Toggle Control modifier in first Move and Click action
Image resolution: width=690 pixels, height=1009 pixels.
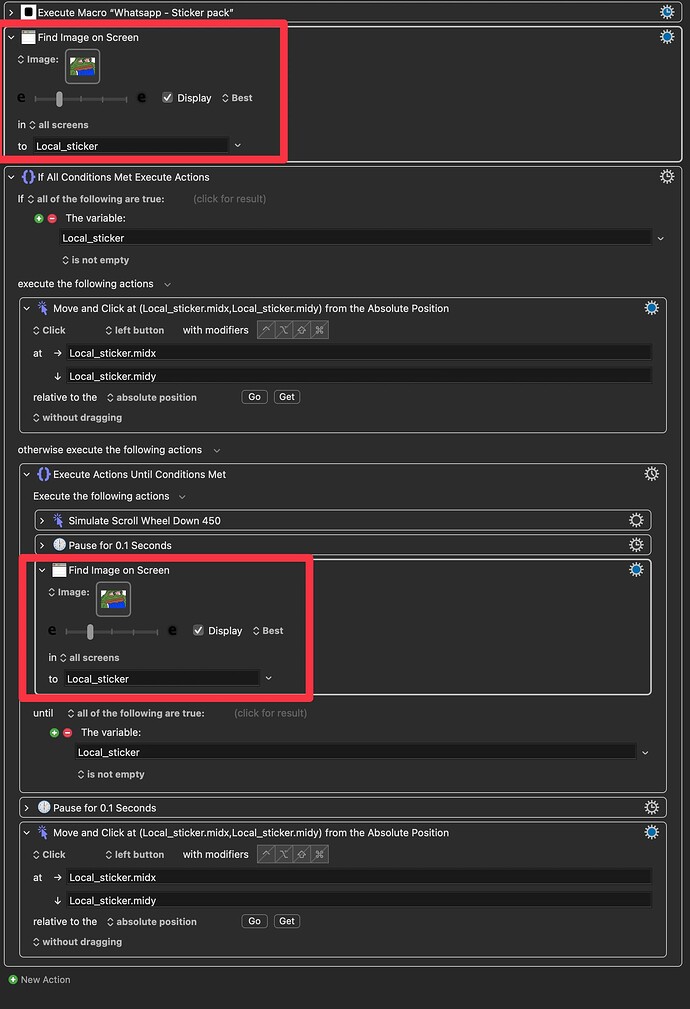pos(267,330)
